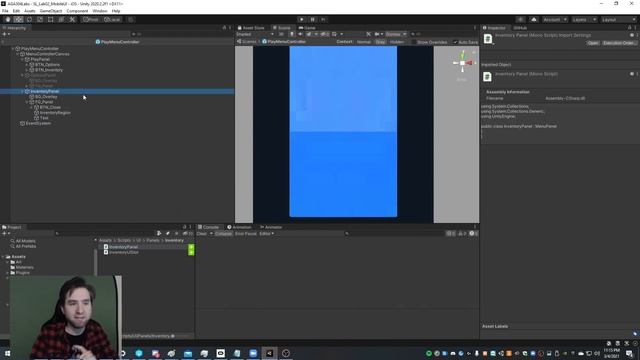Select BG_Overlay under InventoryPanel
Screen dimensions: 640x360
pos(46,97)
